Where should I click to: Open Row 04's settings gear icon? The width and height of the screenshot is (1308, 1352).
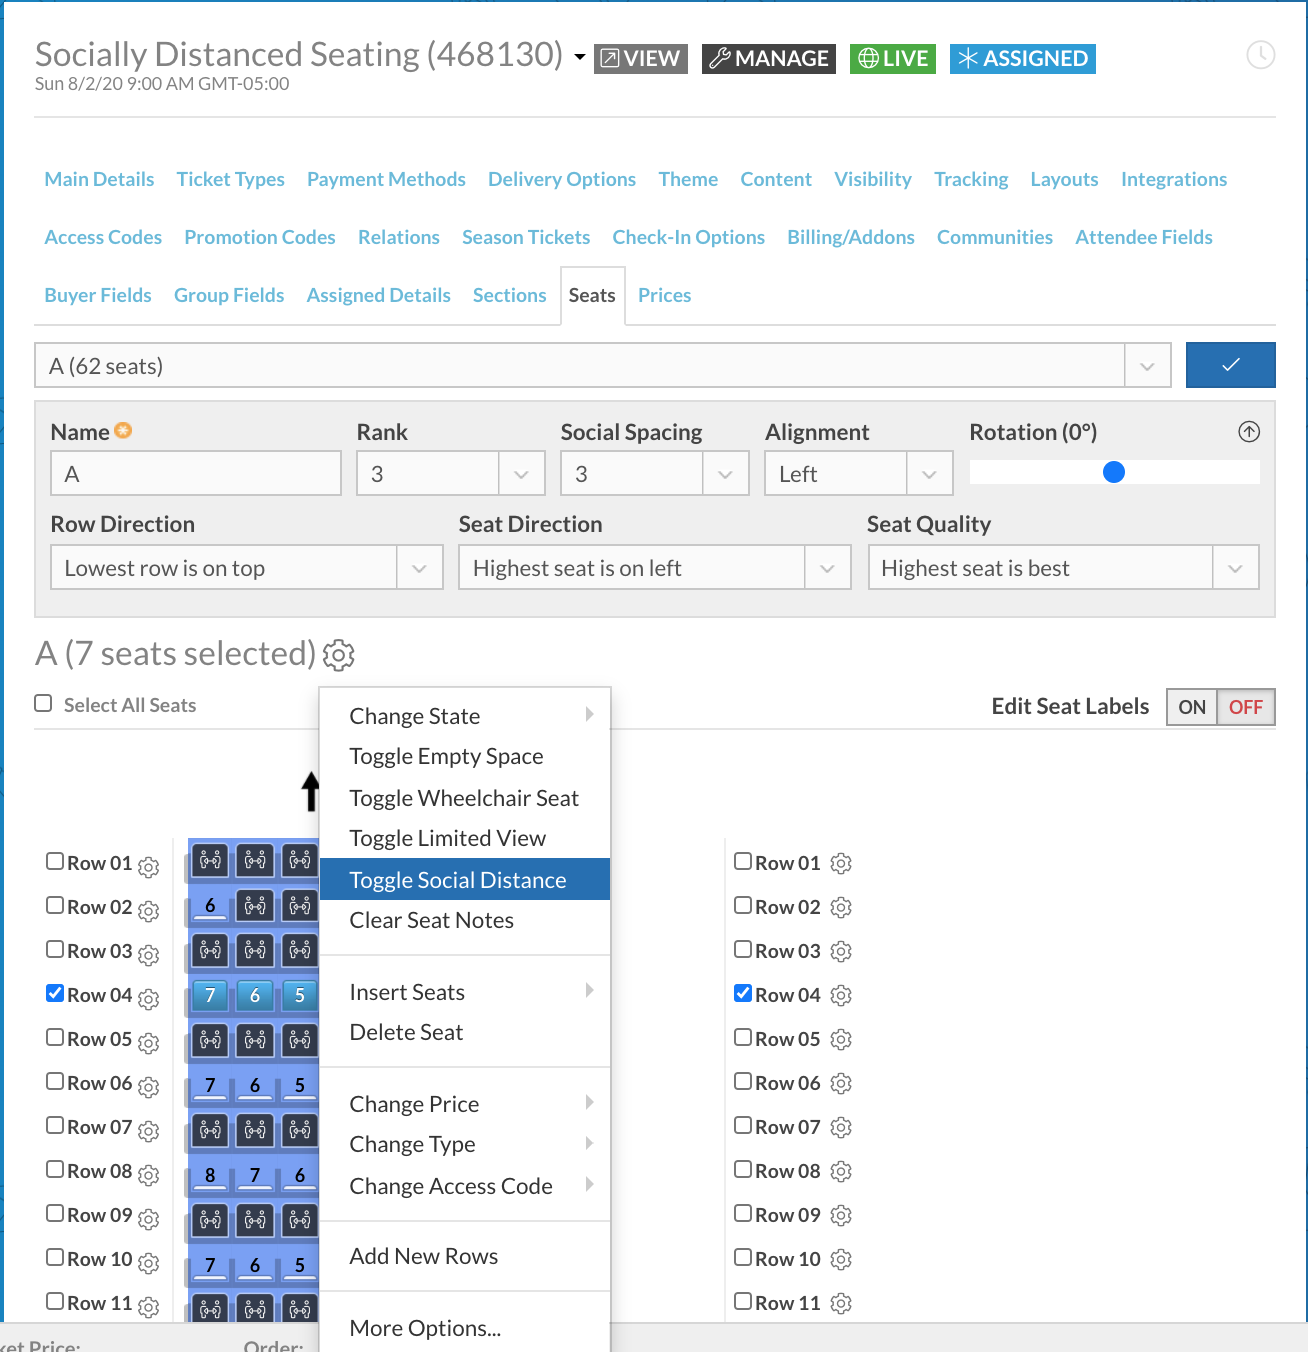click(x=148, y=999)
